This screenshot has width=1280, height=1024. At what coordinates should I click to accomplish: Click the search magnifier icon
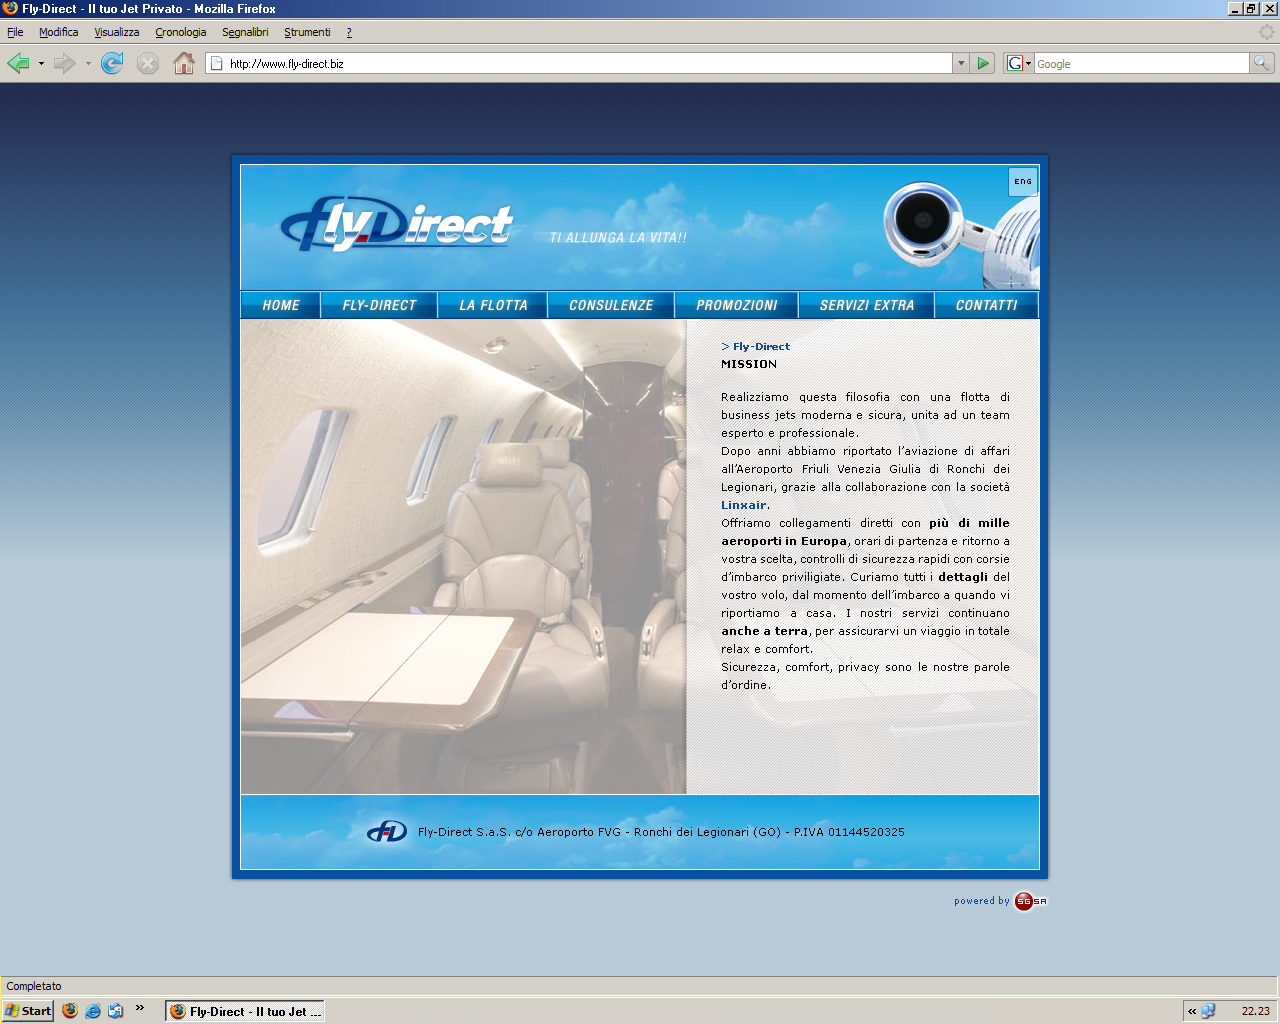coord(1262,63)
